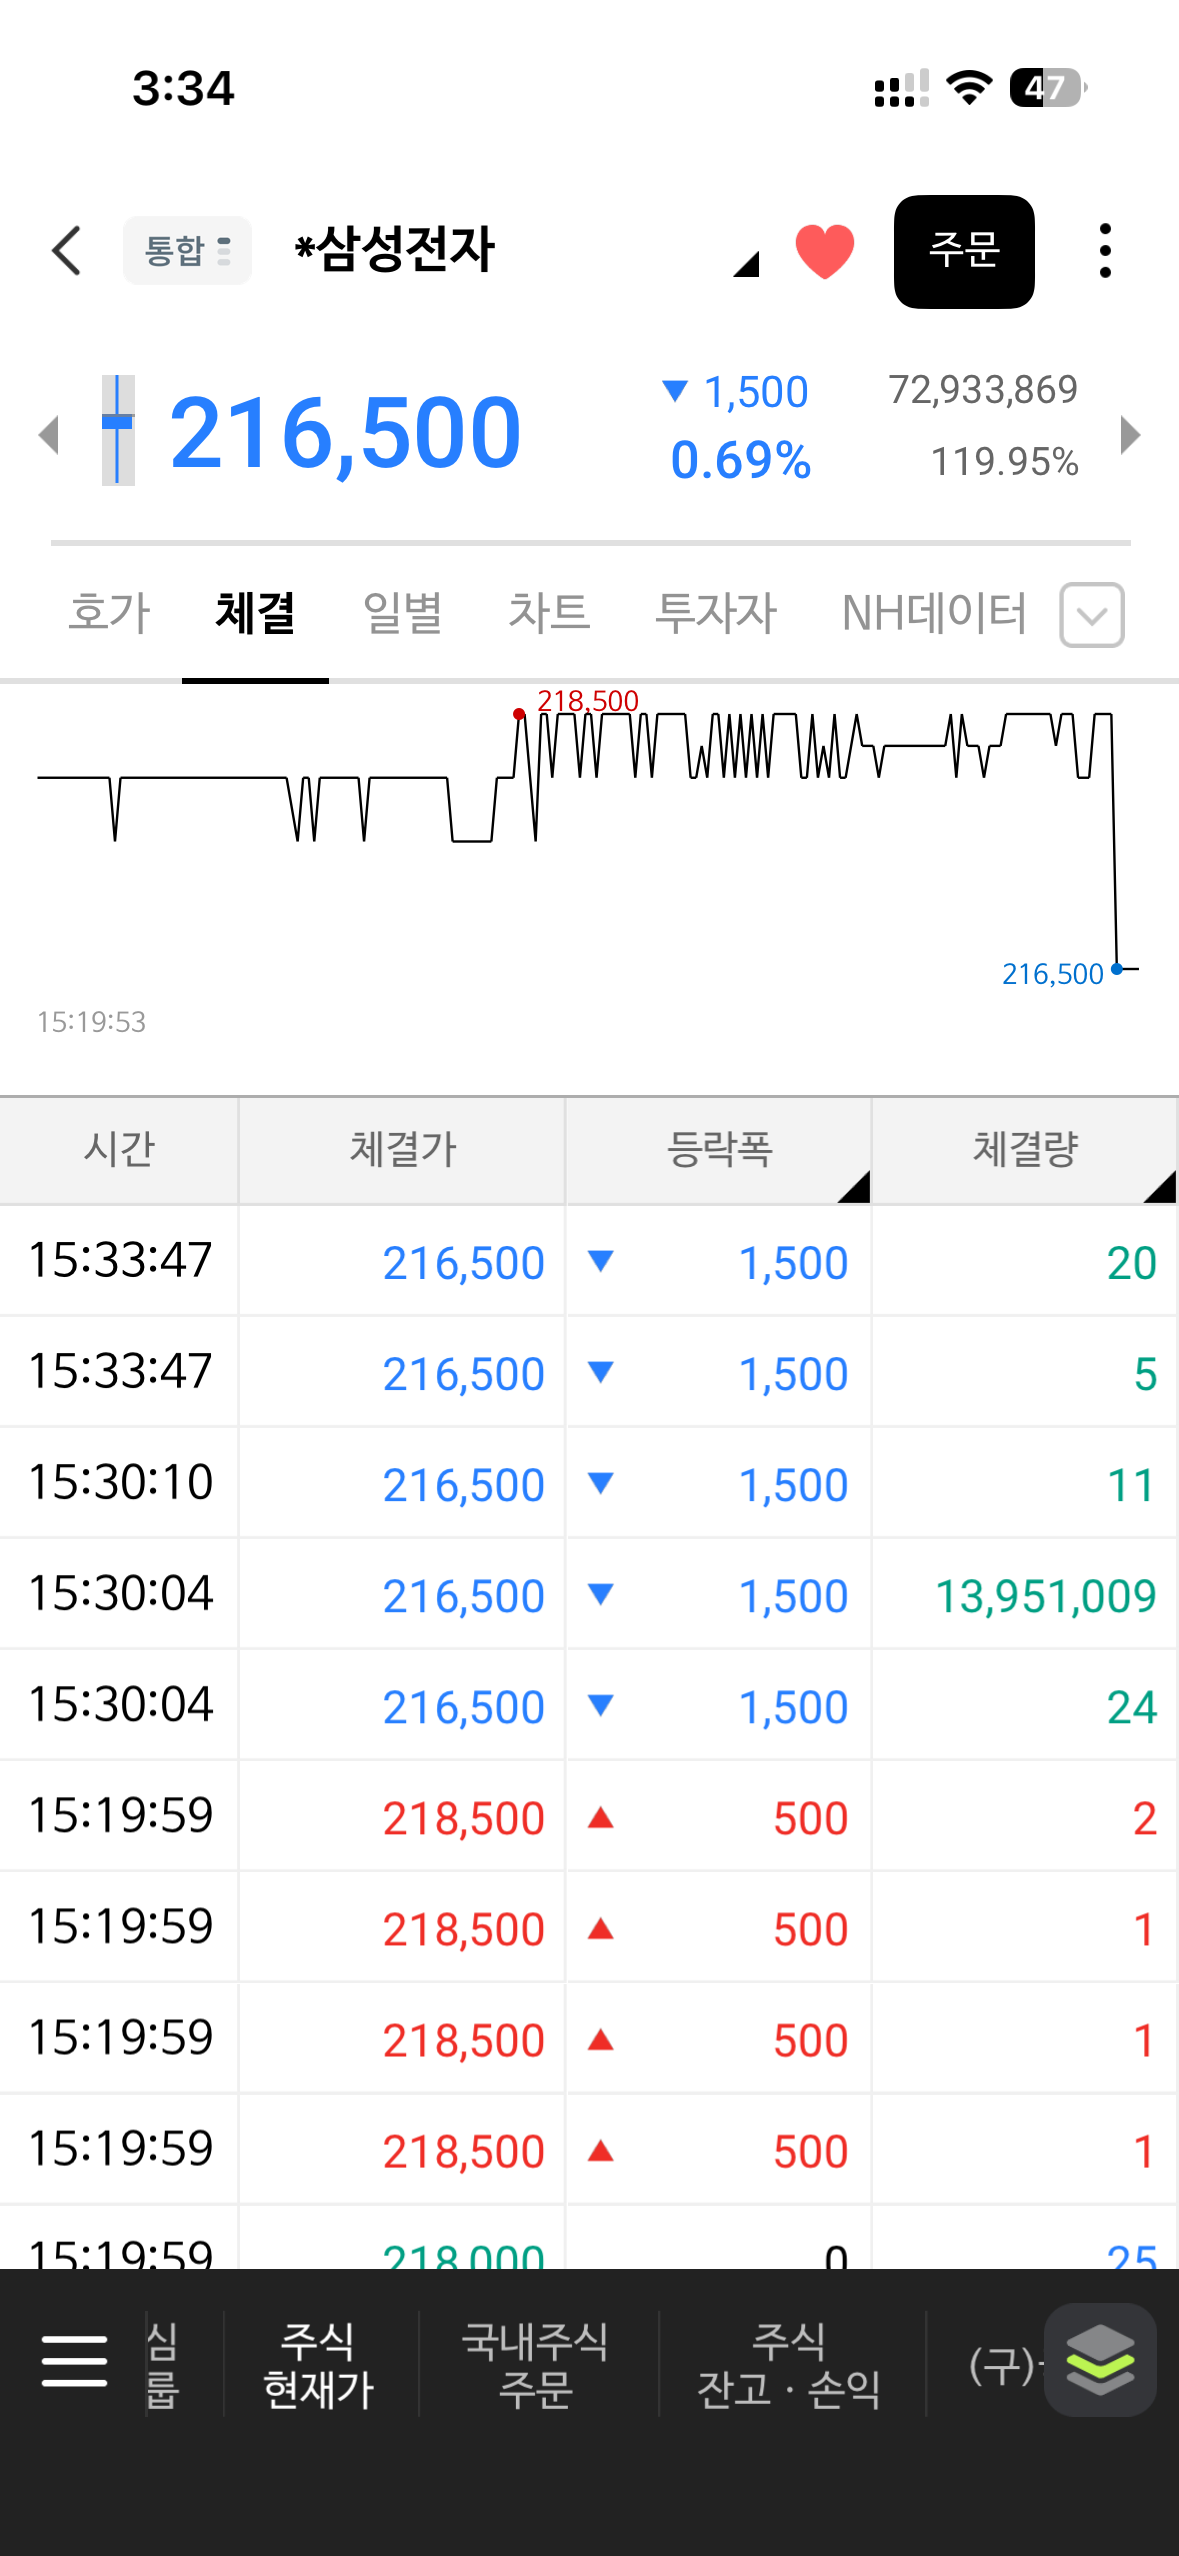Expand the stock name dropdown triangle
Image resolution: width=1179 pixels, height=2556 pixels.
pos(746,264)
